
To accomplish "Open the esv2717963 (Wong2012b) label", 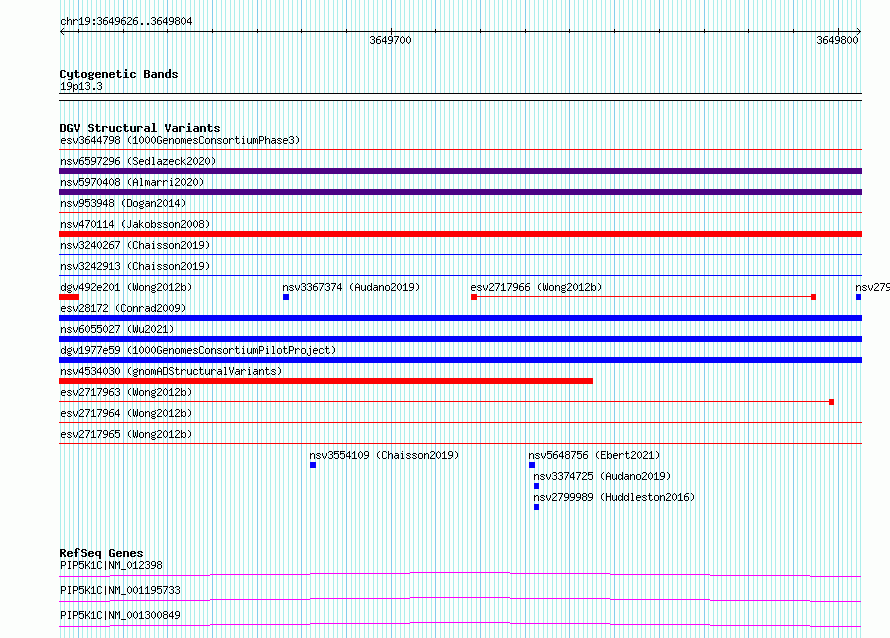I will coord(126,392).
